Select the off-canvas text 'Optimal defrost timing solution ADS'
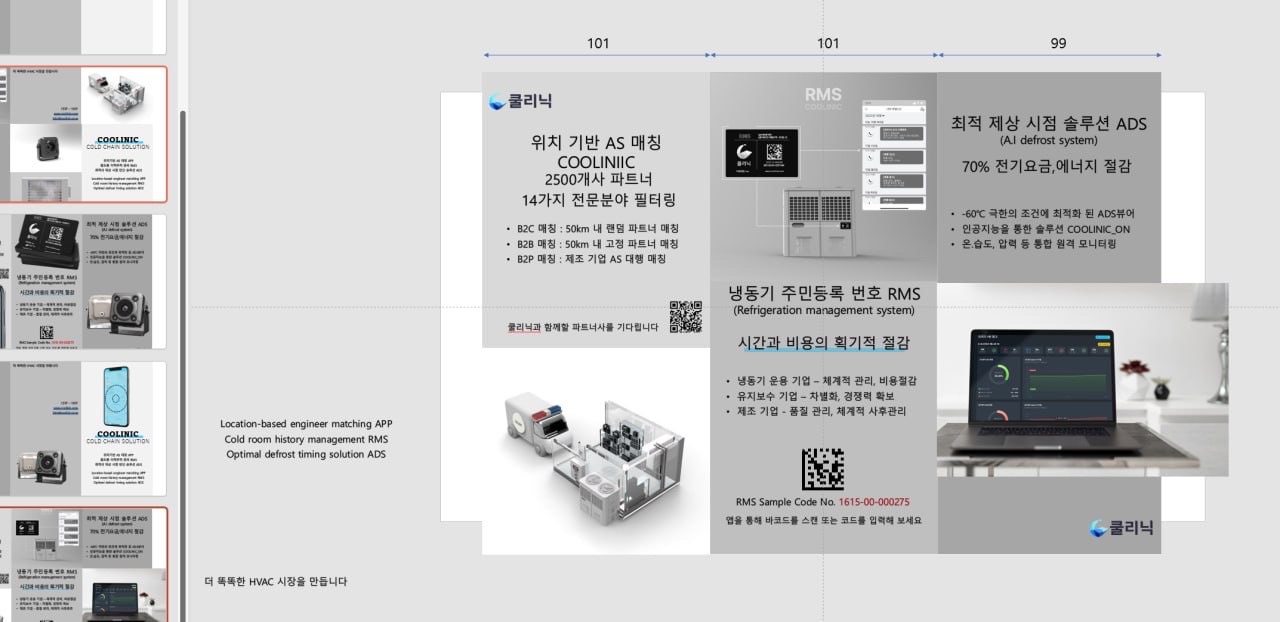1280x622 pixels. point(306,454)
